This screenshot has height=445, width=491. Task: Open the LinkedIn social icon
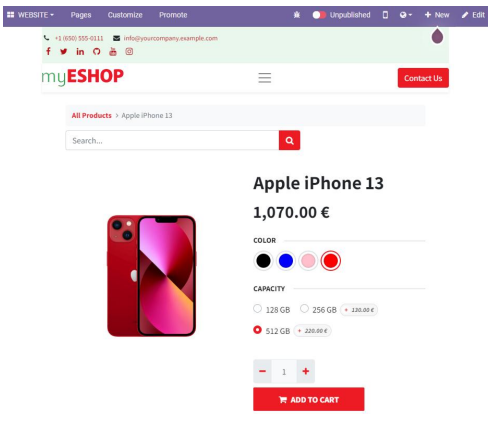(x=80, y=51)
